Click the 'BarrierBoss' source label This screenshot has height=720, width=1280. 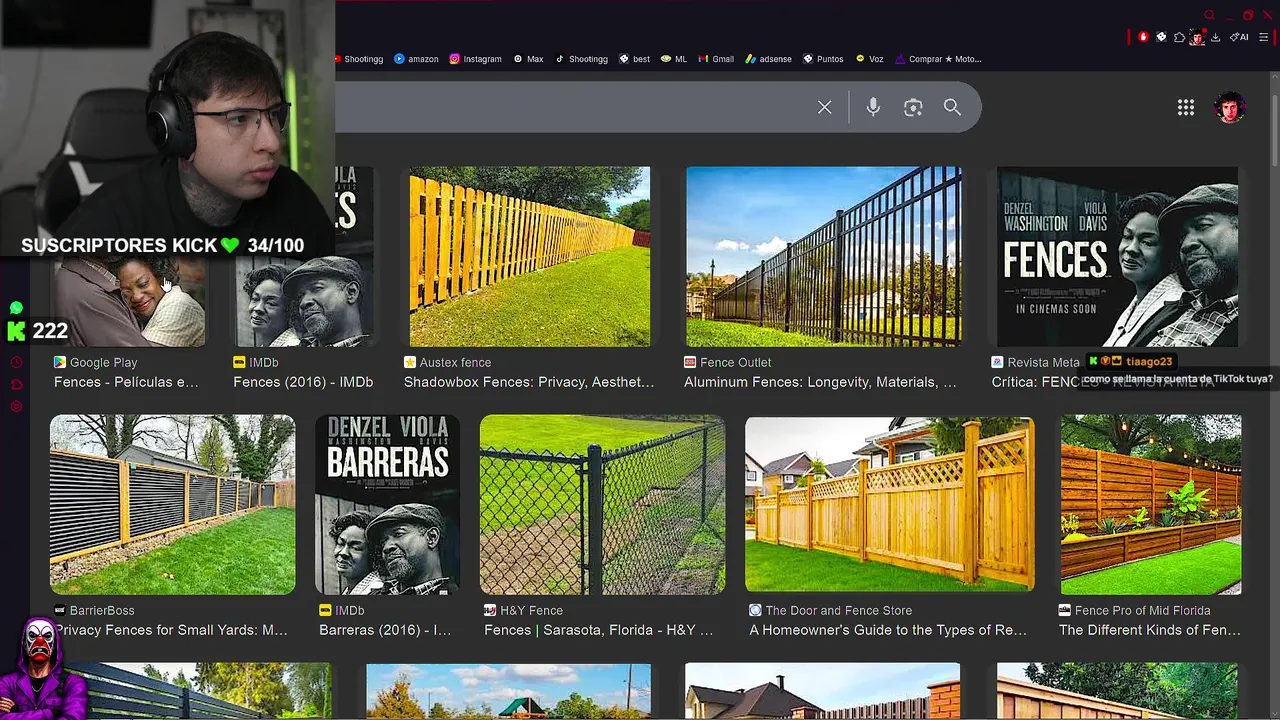pyautogui.click(x=102, y=611)
